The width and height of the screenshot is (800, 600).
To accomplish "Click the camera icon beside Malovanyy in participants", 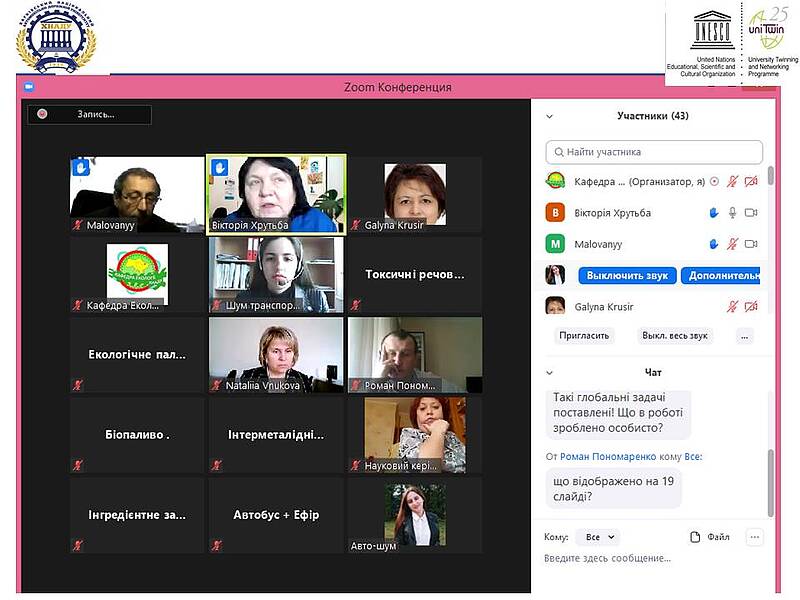I will (751, 244).
